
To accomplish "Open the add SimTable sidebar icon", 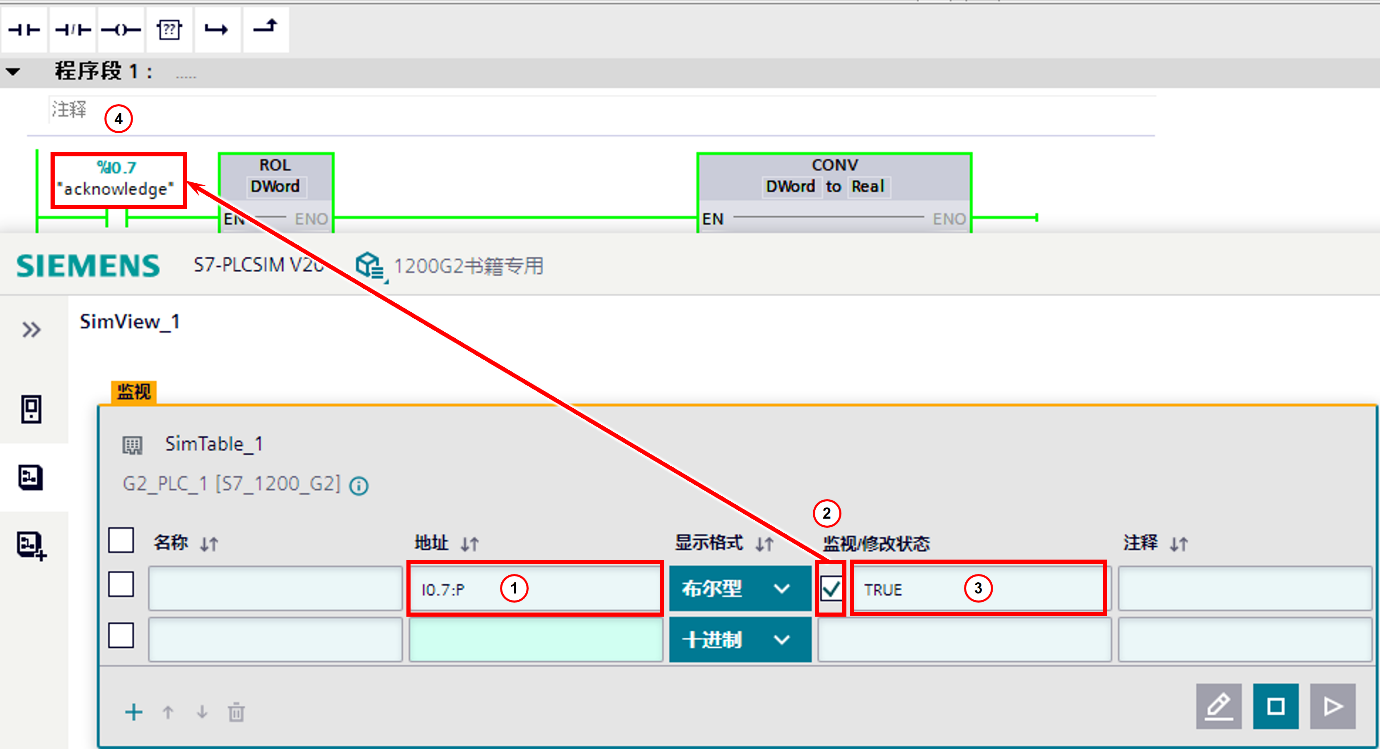I will (32, 545).
